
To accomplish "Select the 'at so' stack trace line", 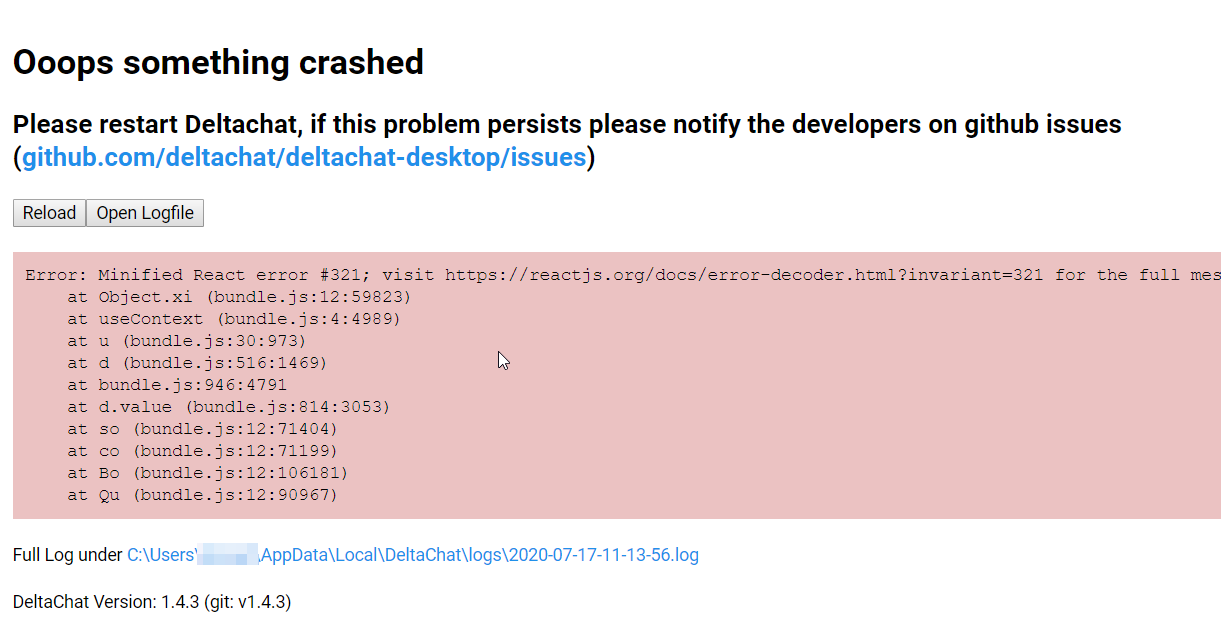I will (203, 429).
